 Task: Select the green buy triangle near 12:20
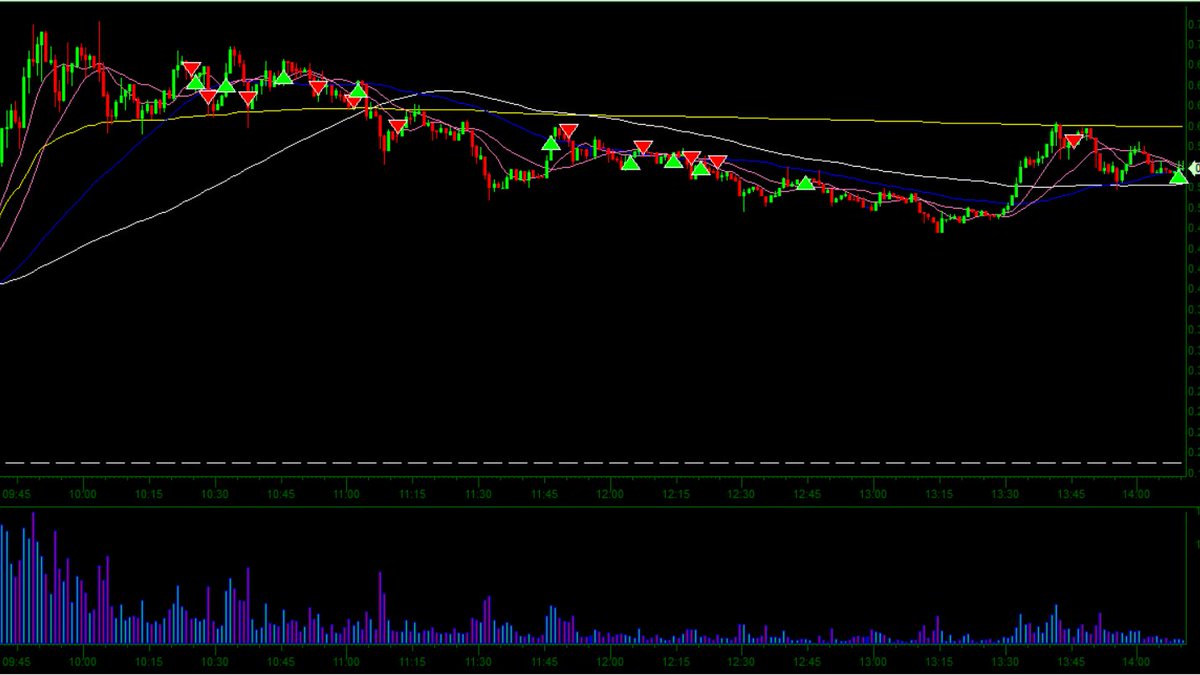tap(701, 167)
